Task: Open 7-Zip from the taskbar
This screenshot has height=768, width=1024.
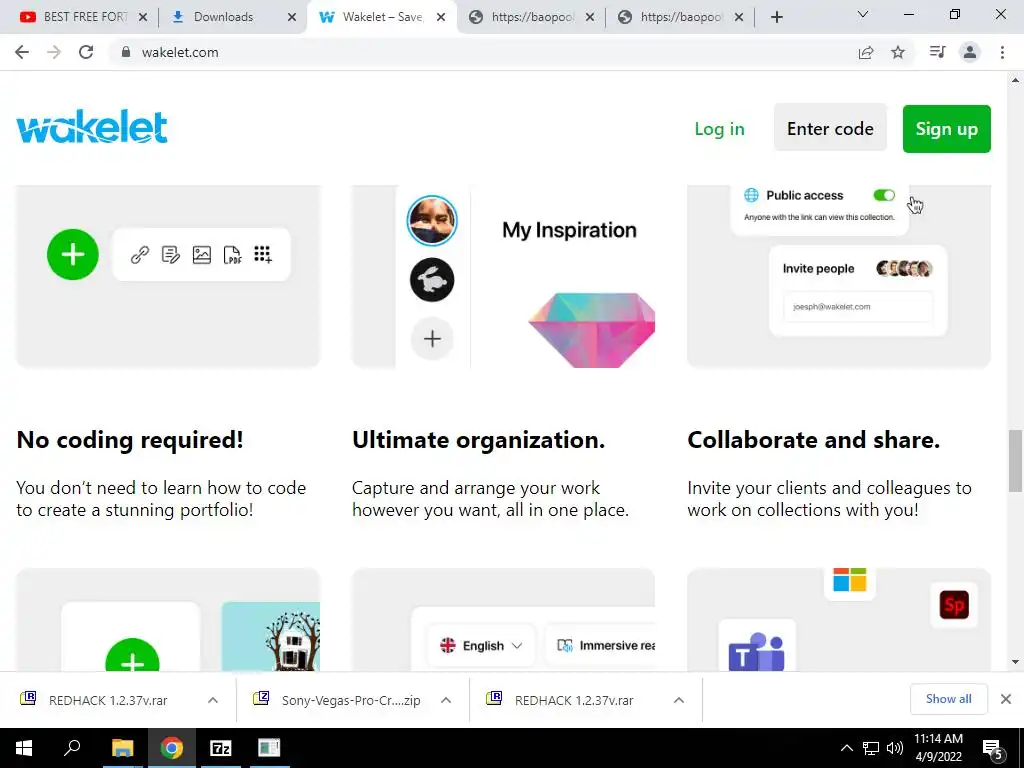Action: (220, 748)
